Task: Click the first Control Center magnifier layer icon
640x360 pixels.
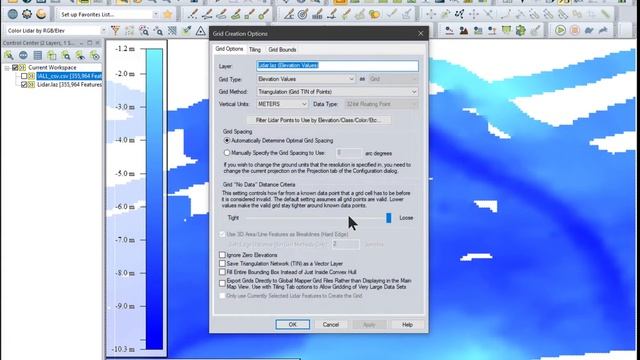Action: (x=9, y=55)
